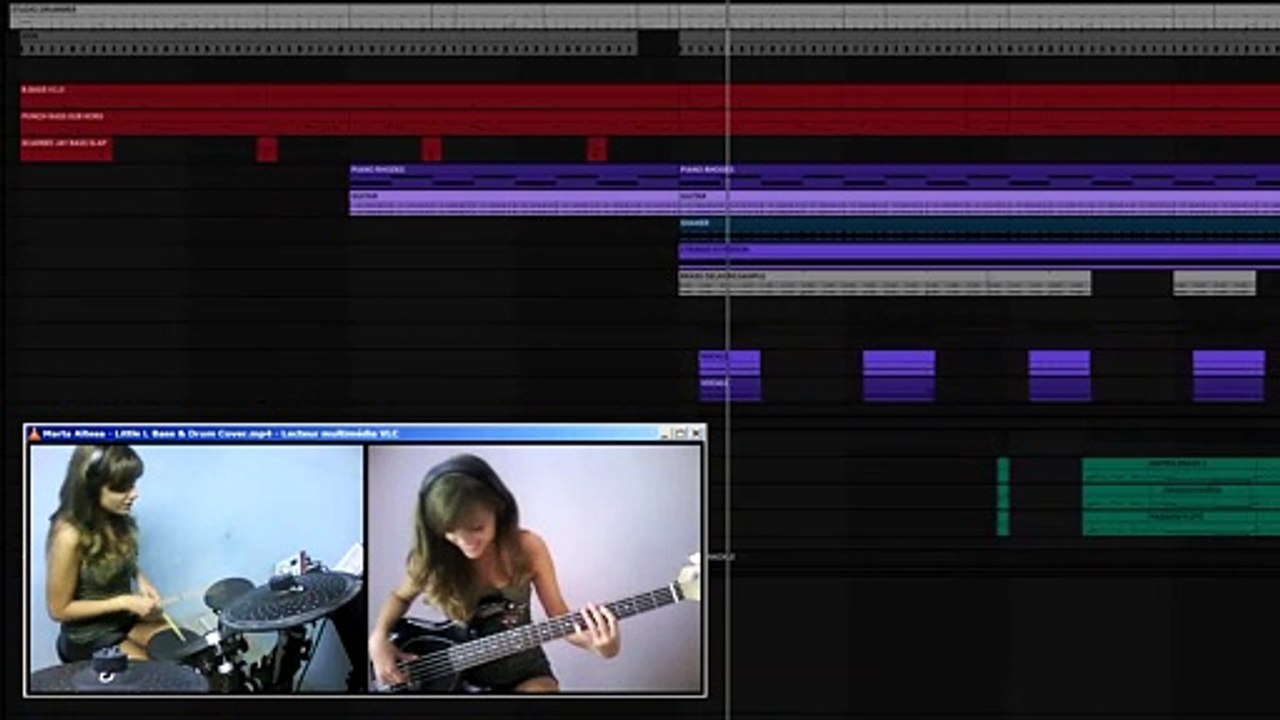Click the VLC cone icon in title bar
The height and width of the screenshot is (720, 1280).
tap(34, 434)
